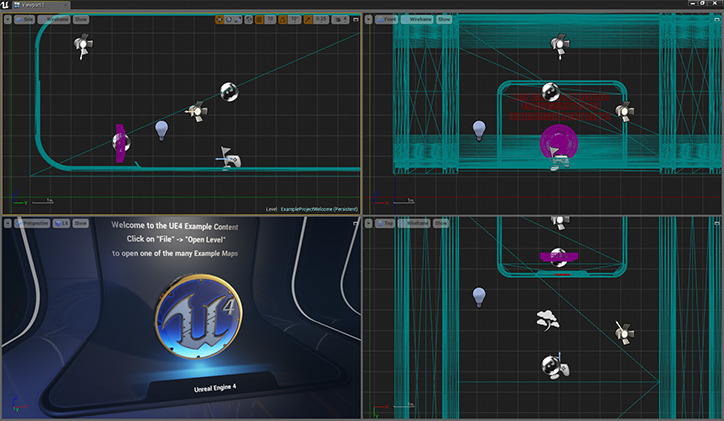
Task: Click the Top view type button
Action: [x=385, y=223]
